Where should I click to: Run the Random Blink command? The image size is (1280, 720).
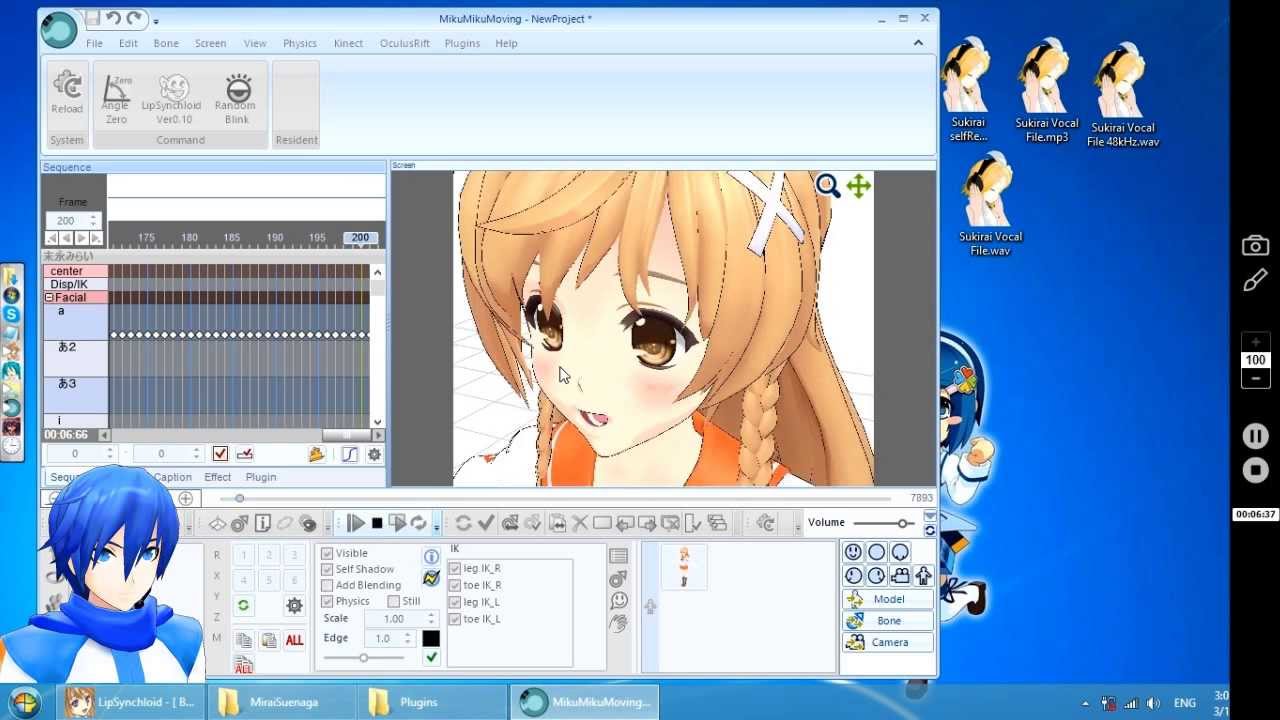coord(237,97)
